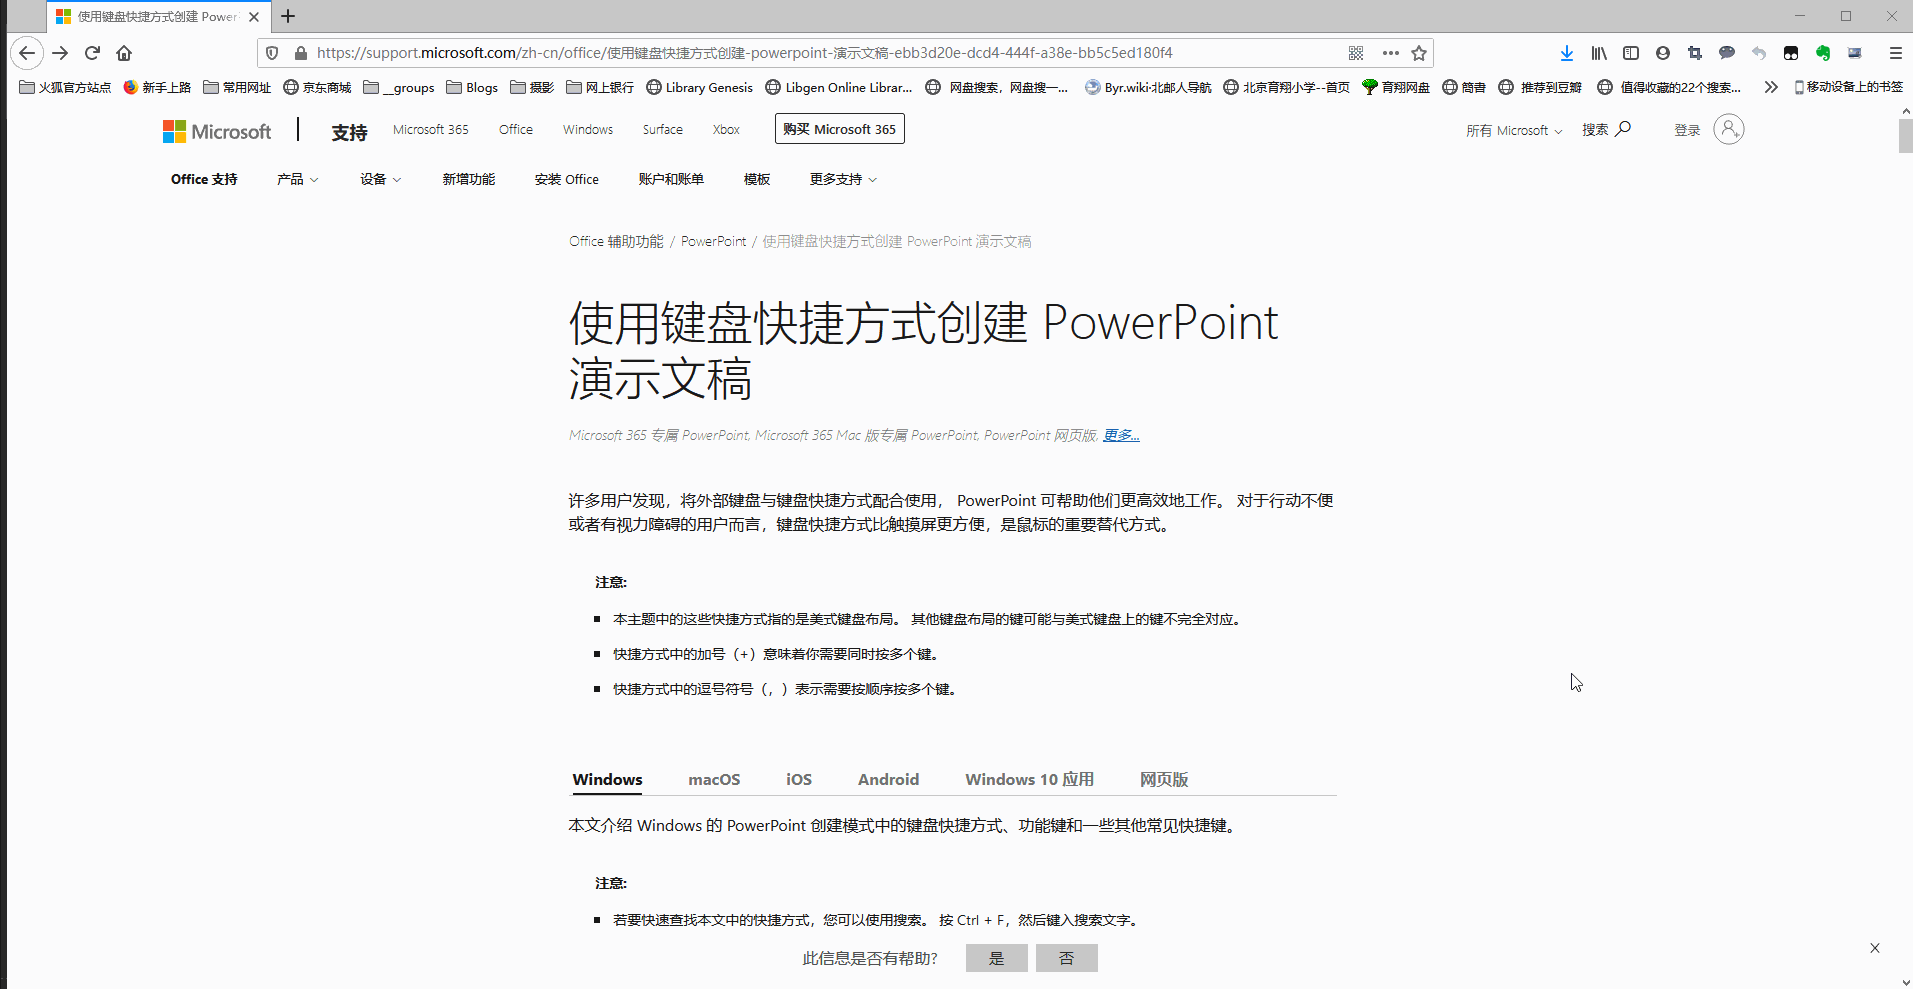Open the picture extension icon
The height and width of the screenshot is (989, 1913).
[x=1855, y=53]
